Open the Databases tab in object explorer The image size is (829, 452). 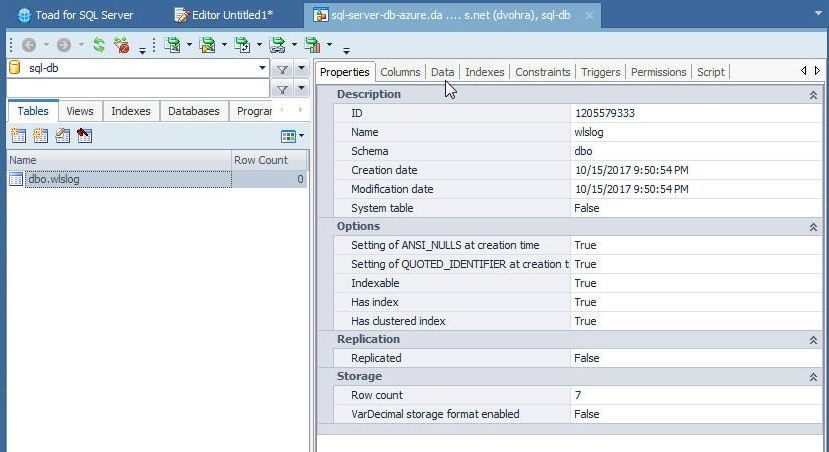tap(194, 111)
